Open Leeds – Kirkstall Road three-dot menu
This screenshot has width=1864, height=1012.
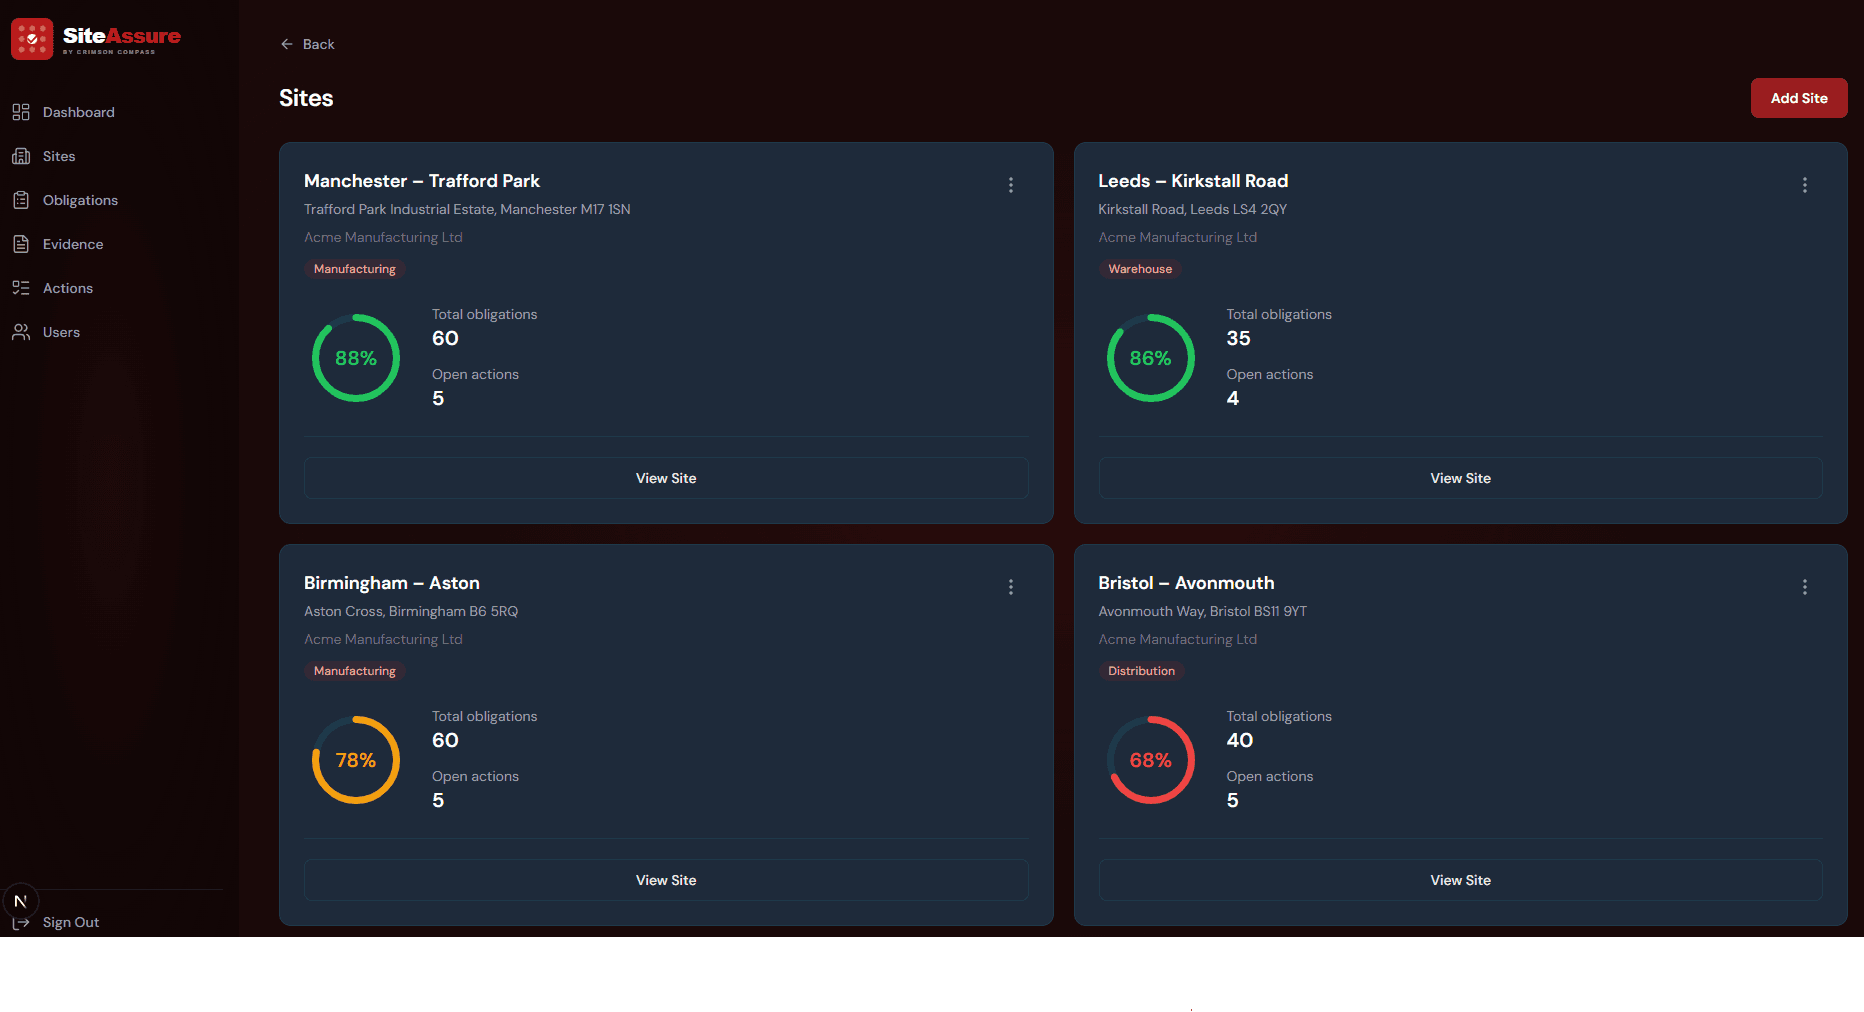[1805, 185]
